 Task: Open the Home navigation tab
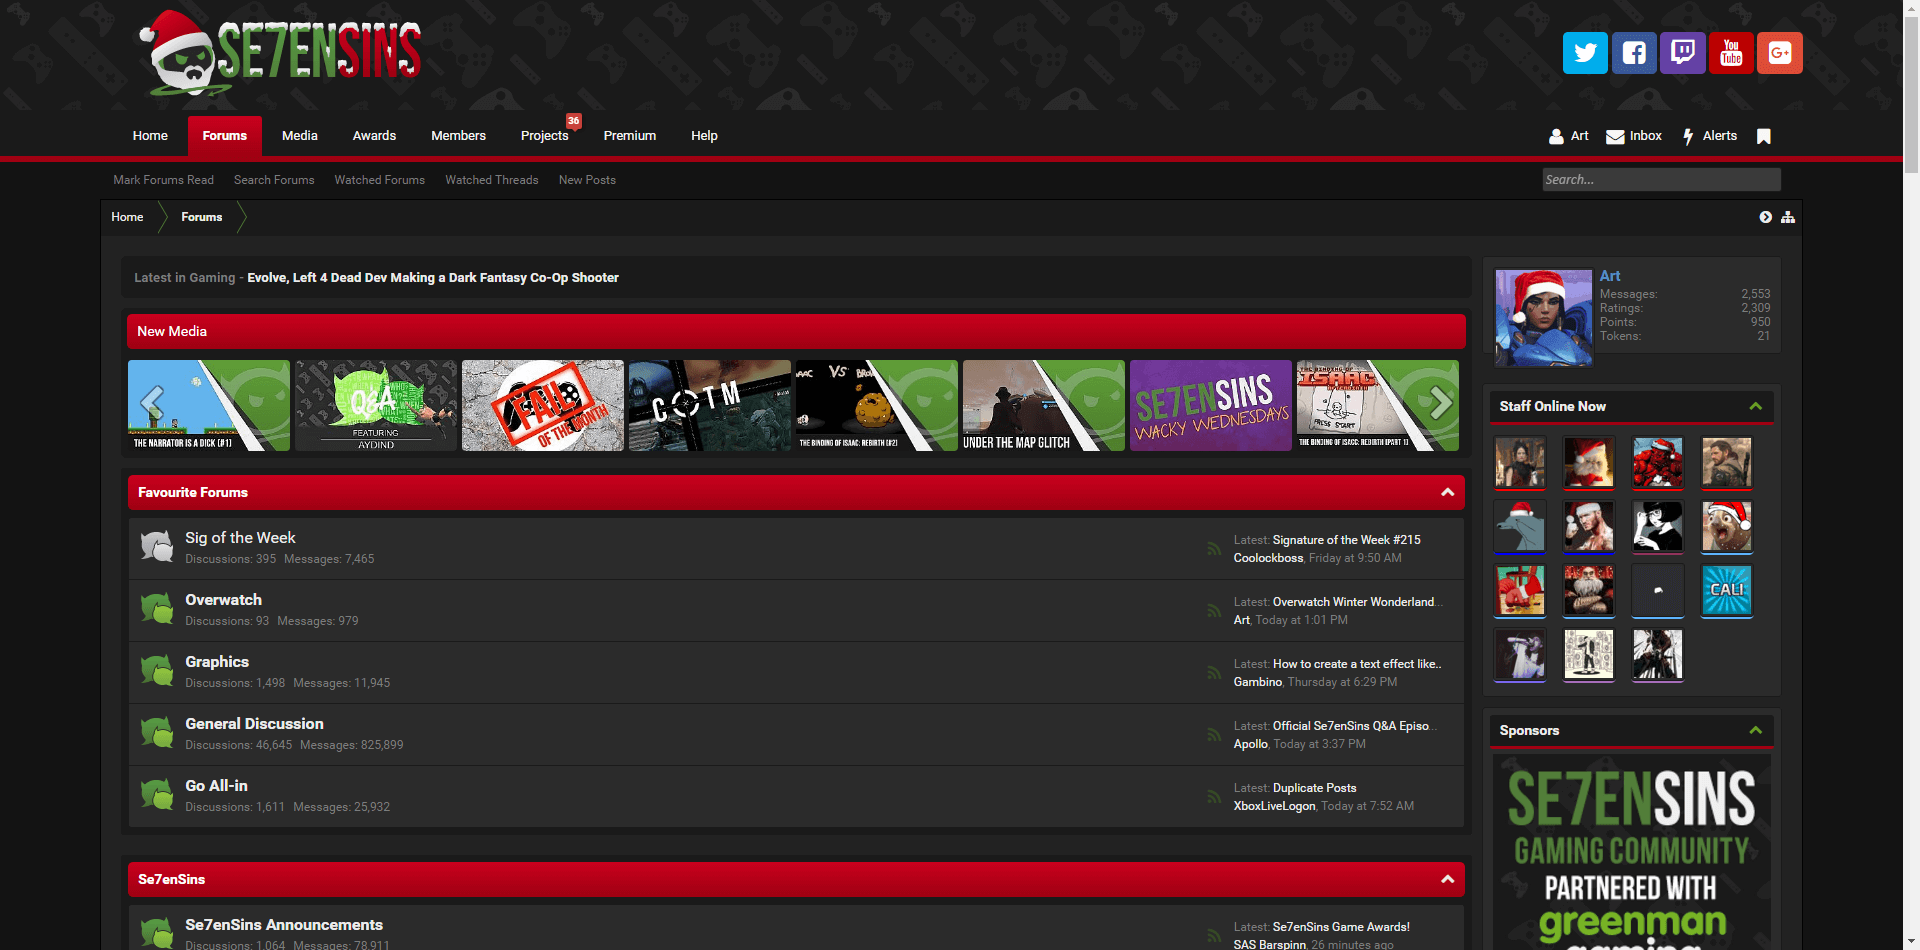(x=150, y=136)
